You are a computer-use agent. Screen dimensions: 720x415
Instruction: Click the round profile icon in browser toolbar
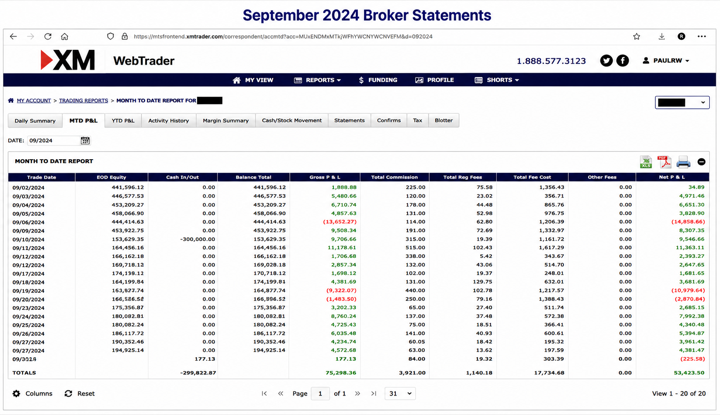[x=681, y=36]
